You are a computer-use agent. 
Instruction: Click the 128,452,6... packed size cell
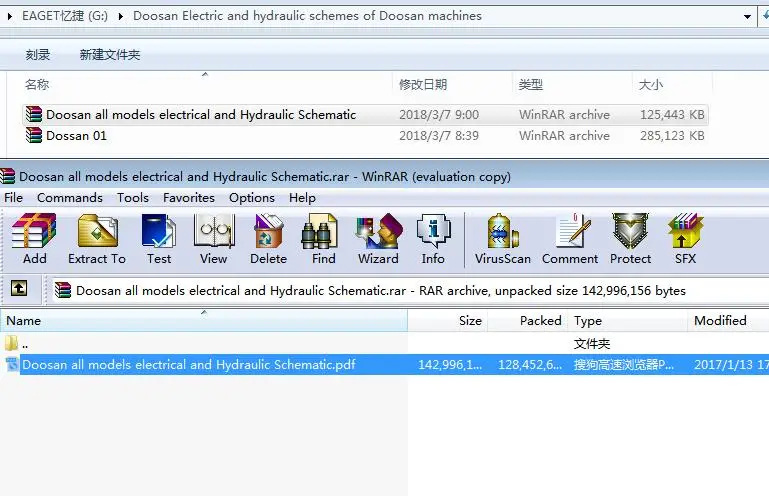click(x=530, y=365)
